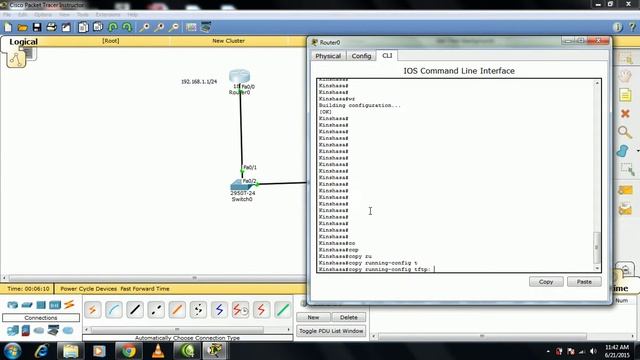
Task: Select the Draw Polygon blue shape tool
Action: click(x=623, y=151)
